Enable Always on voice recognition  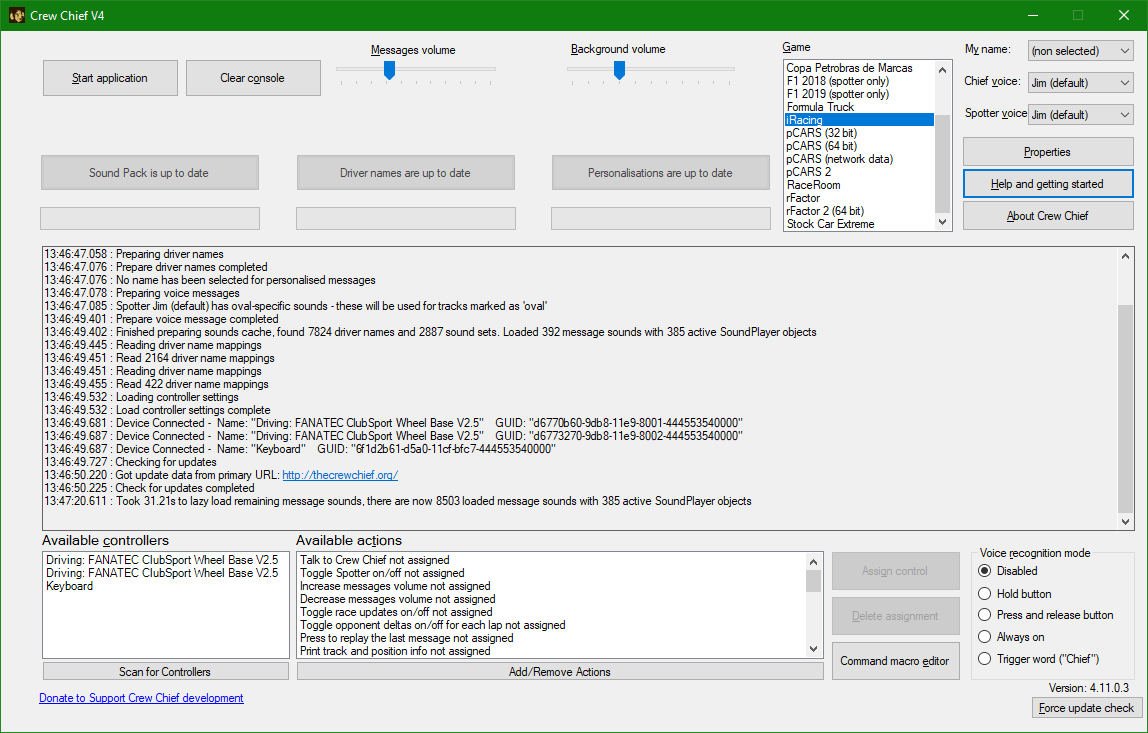pos(985,637)
